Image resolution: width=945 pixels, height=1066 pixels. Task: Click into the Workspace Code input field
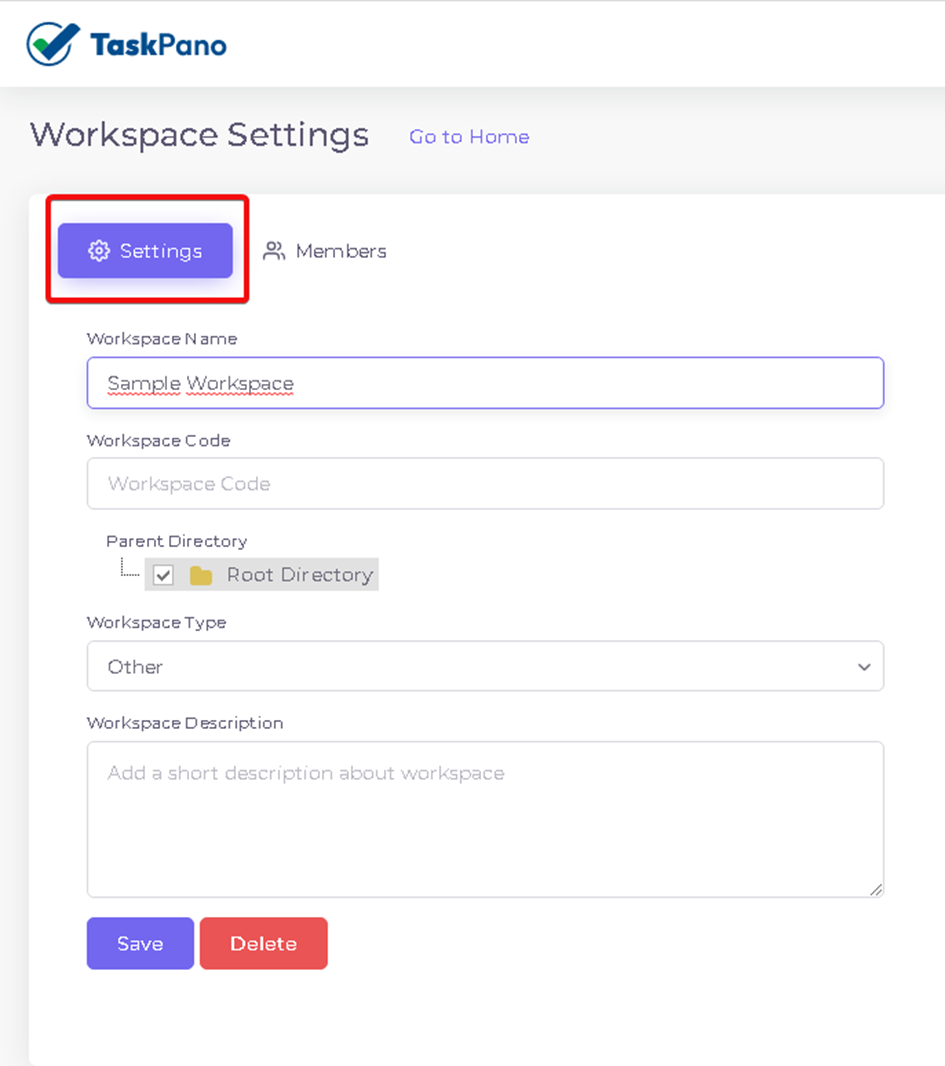click(485, 483)
